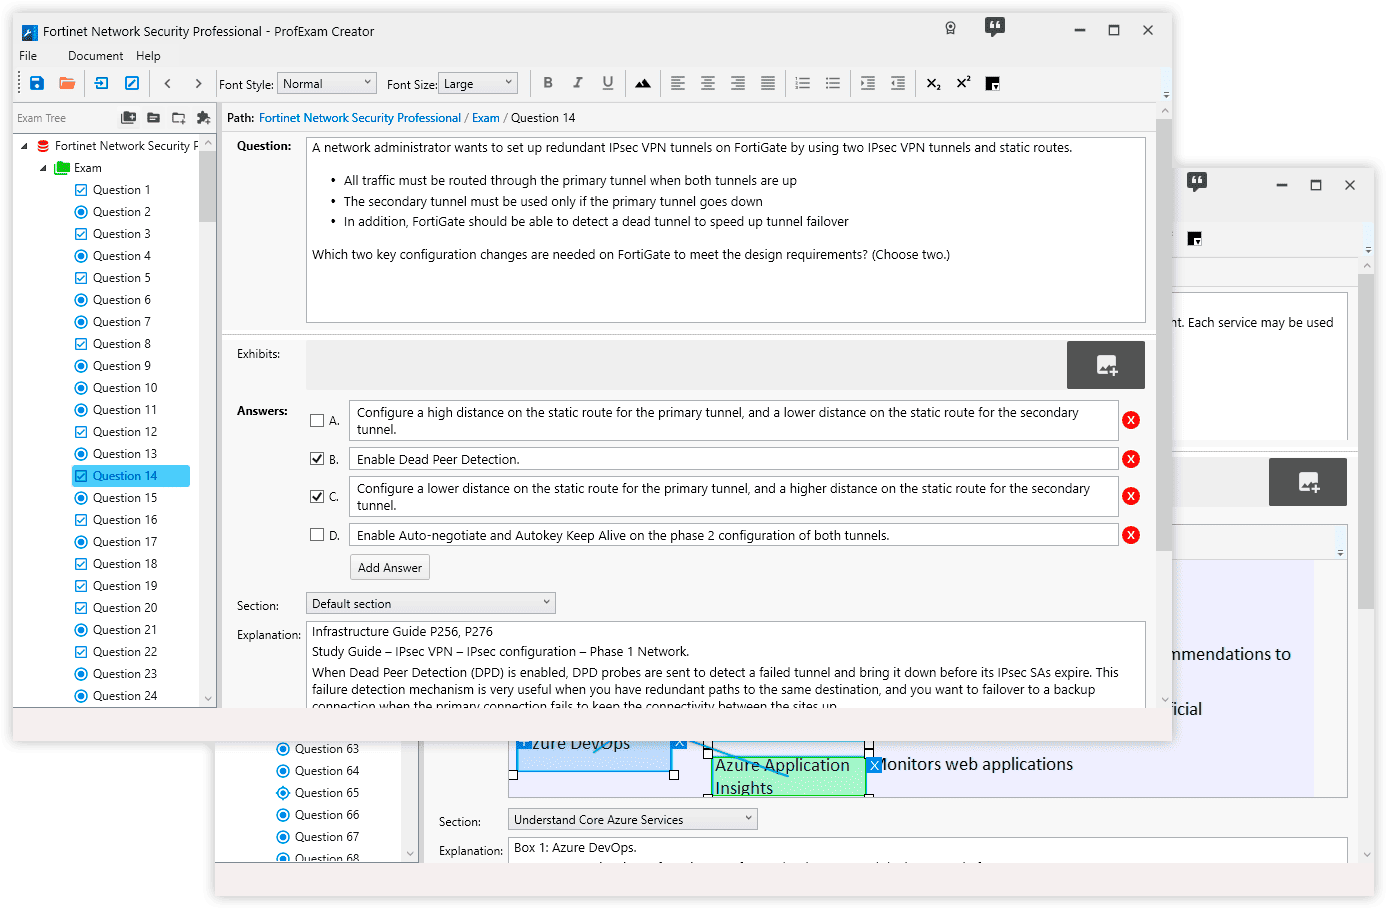Open Understand Core Azure Services dropdown
The width and height of the screenshot is (1387, 909).
click(633, 819)
